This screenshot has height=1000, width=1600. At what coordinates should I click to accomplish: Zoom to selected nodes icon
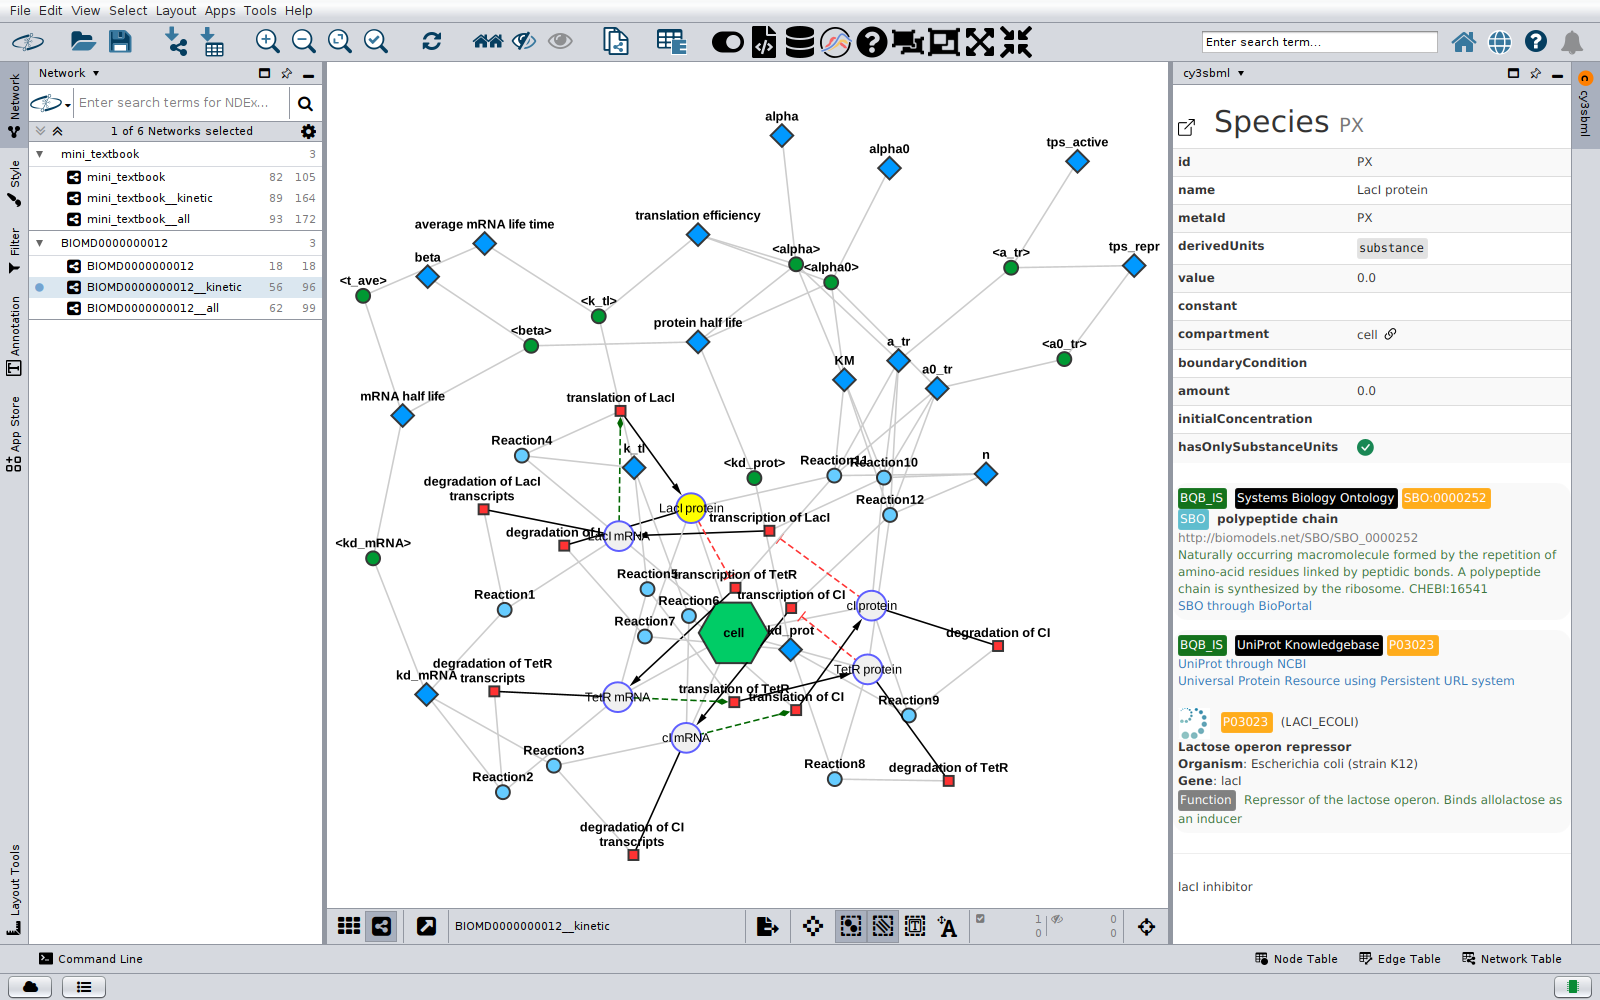376,41
